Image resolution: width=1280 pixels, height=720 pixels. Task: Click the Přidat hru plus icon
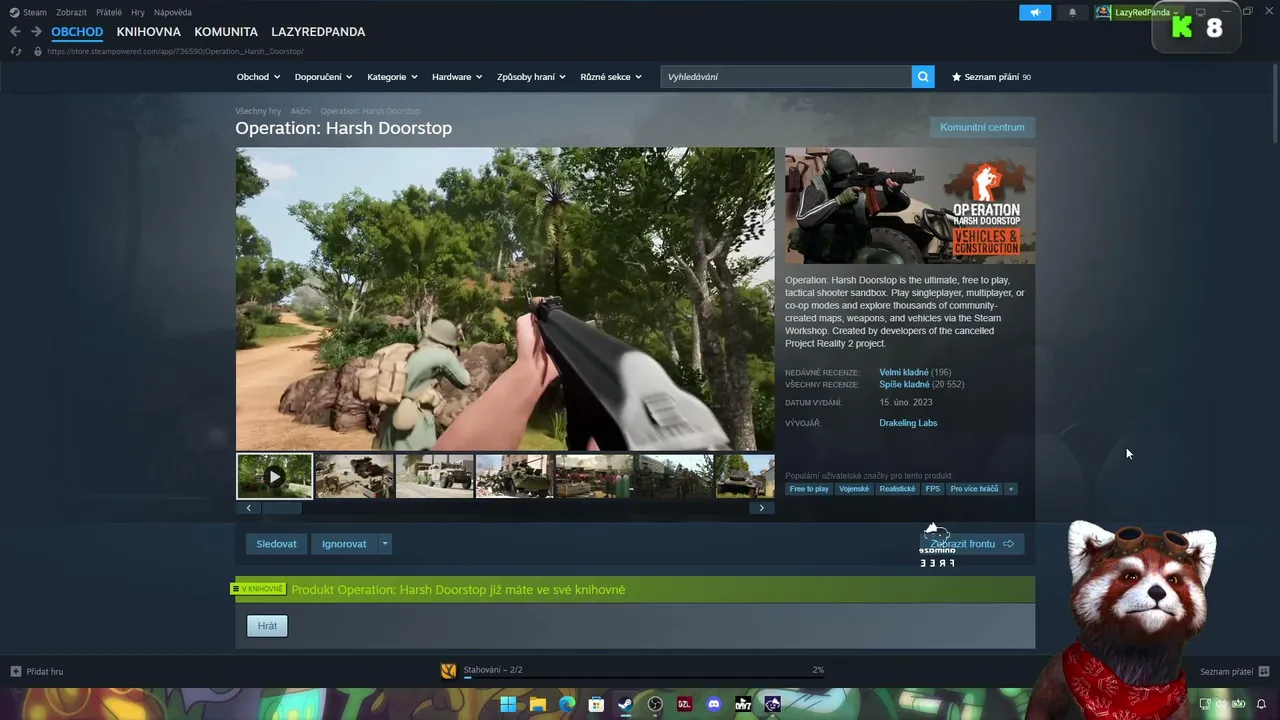[x=16, y=671]
